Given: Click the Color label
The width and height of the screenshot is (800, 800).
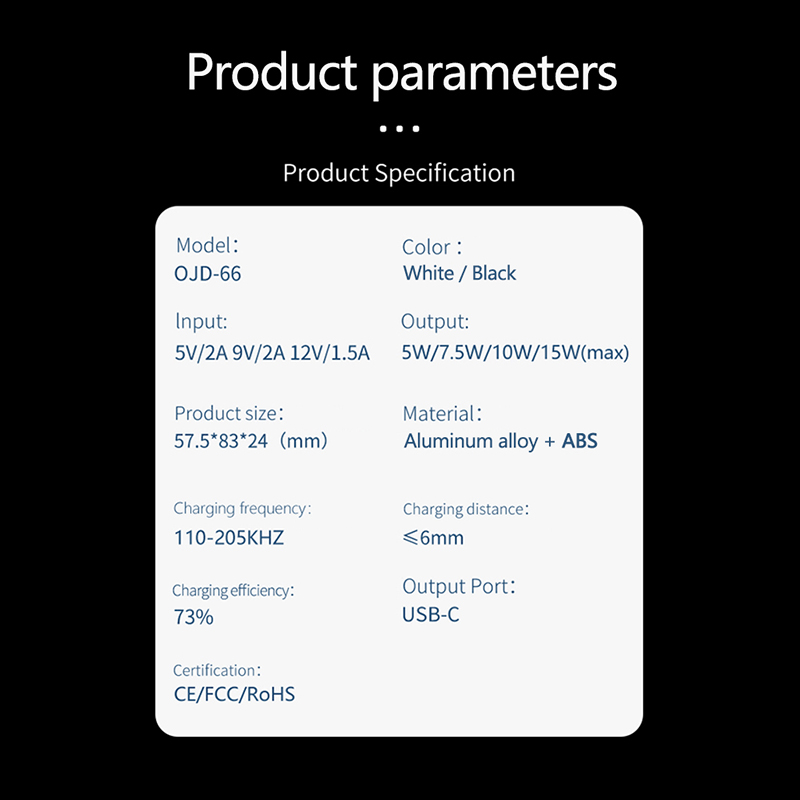Looking at the screenshot, I should (432, 247).
